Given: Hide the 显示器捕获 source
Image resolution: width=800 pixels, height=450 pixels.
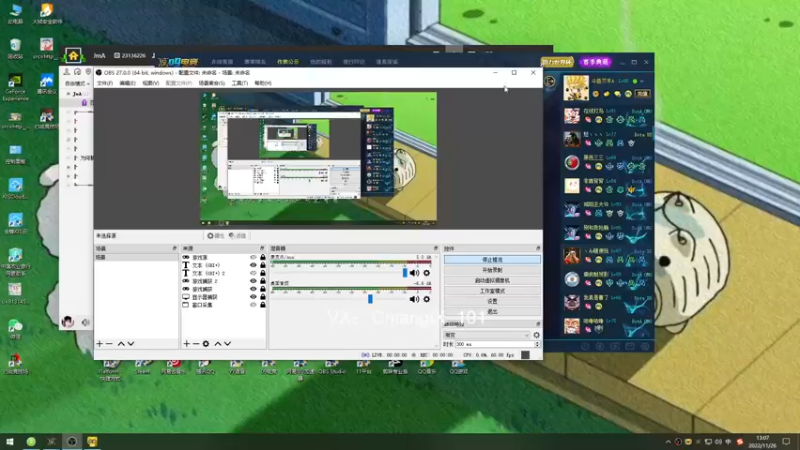Looking at the screenshot, I should point(253,297).
